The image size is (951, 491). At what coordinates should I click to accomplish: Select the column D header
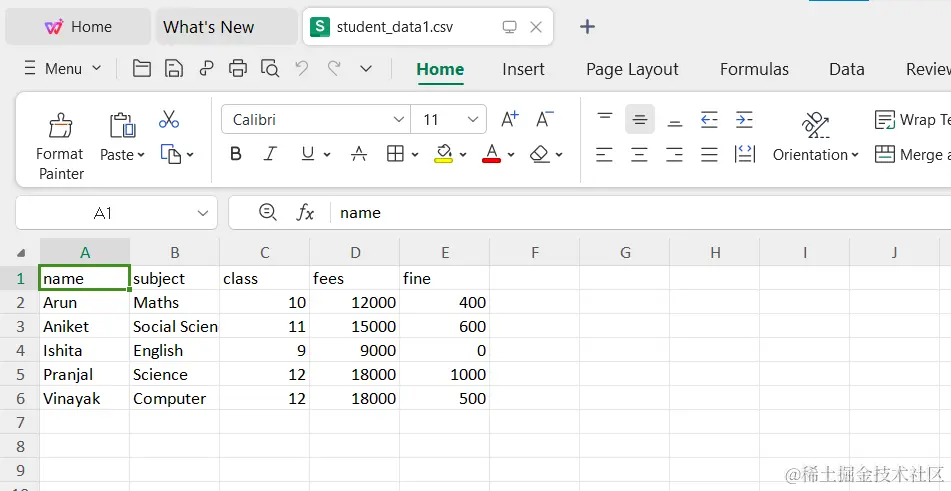coord(355,252)
